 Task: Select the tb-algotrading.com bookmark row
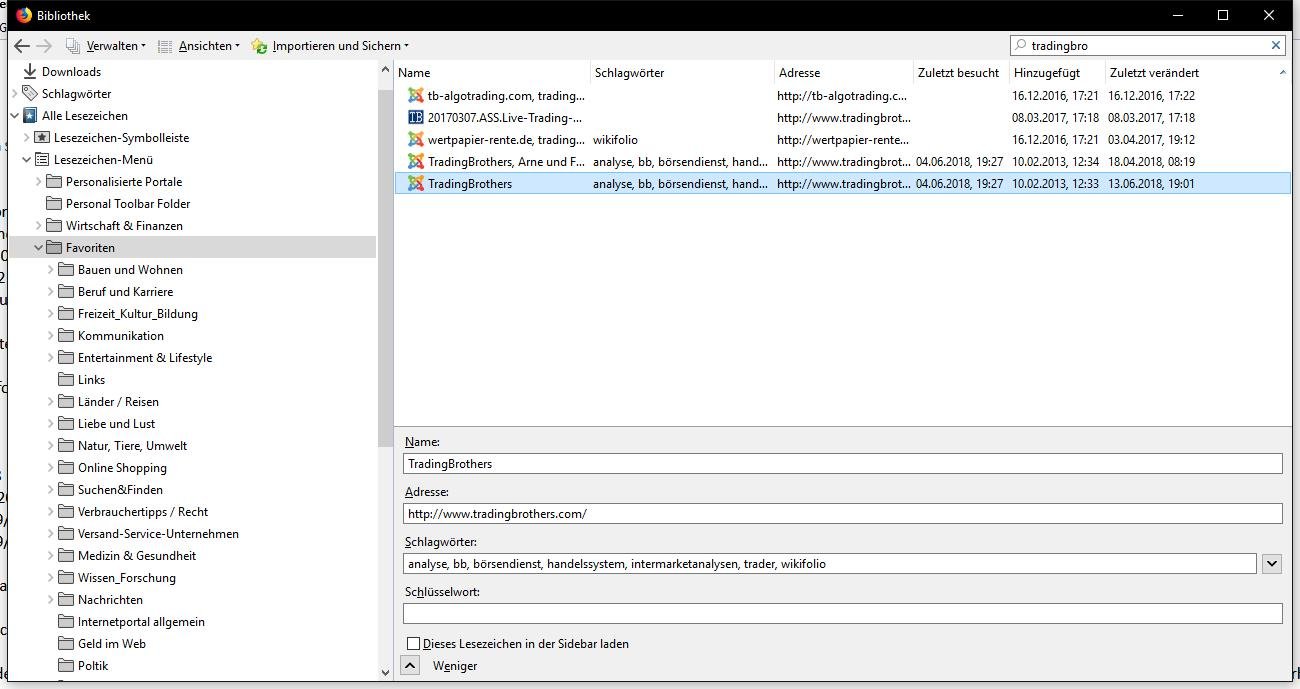(x=505, y=96)
